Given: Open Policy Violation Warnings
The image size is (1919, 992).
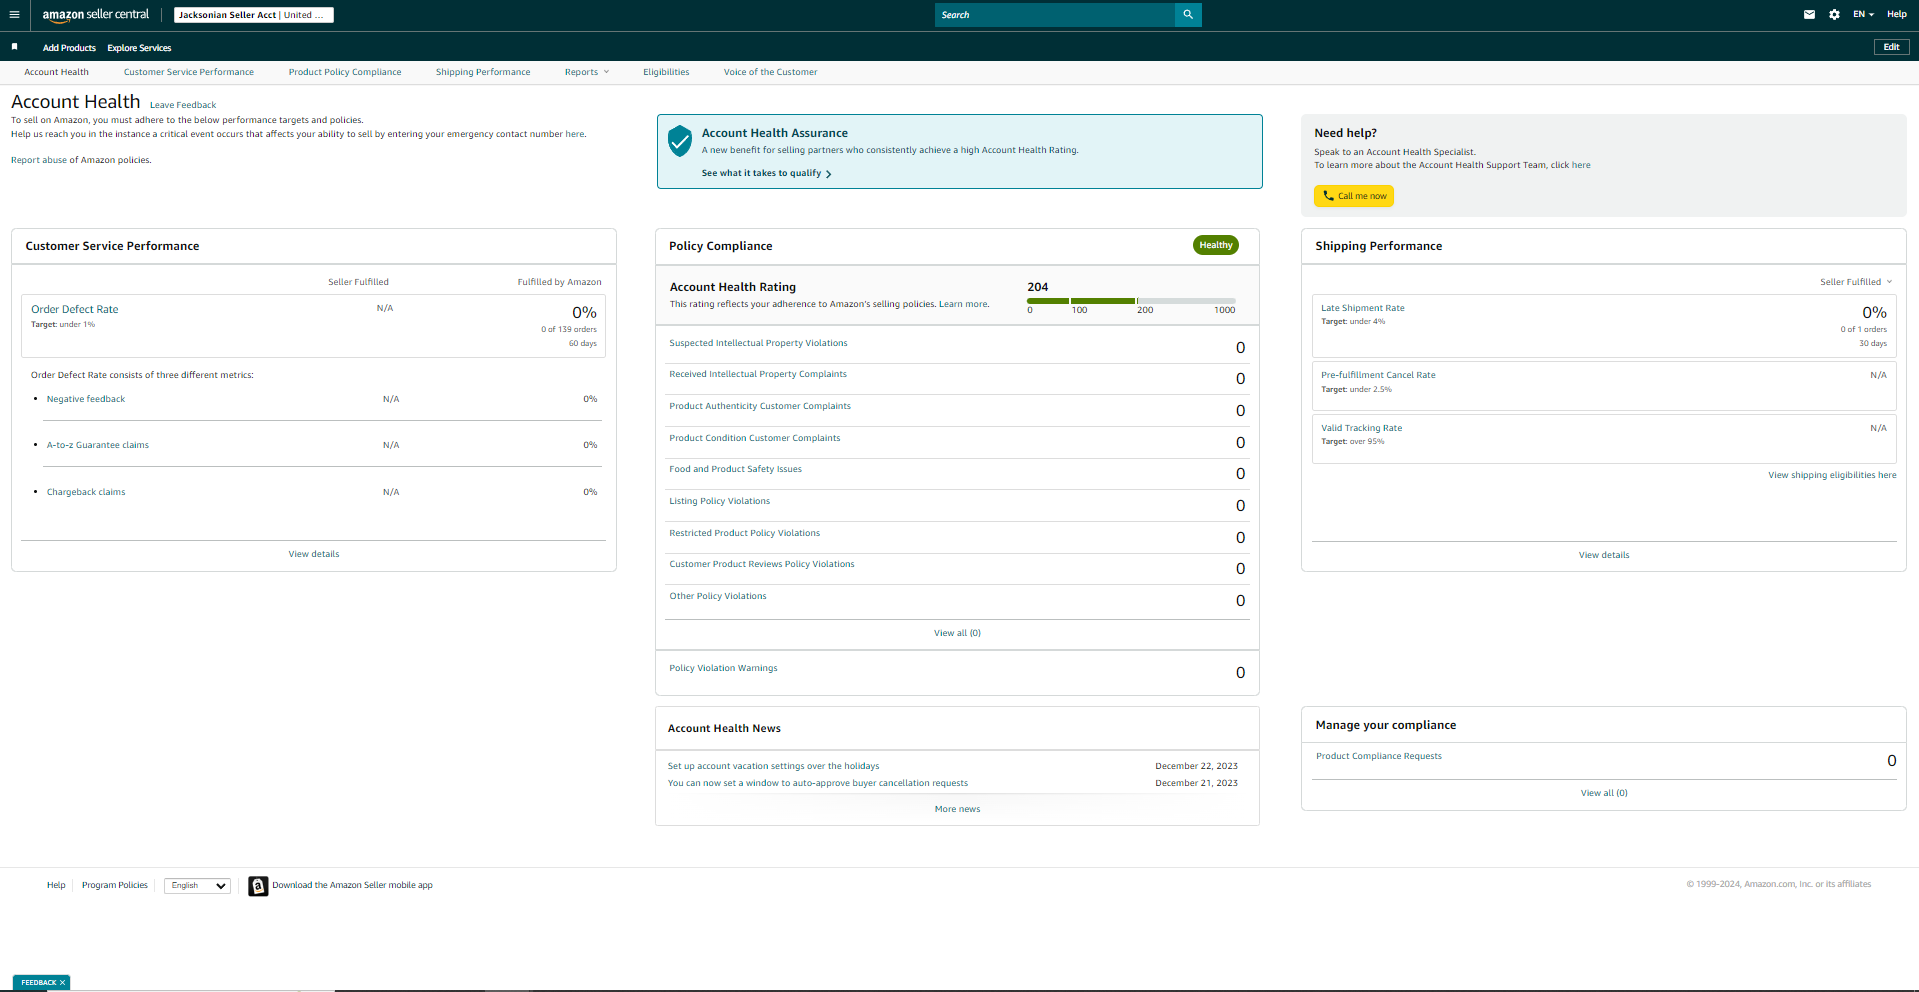Looking at the screenshot, I should 723,668.
